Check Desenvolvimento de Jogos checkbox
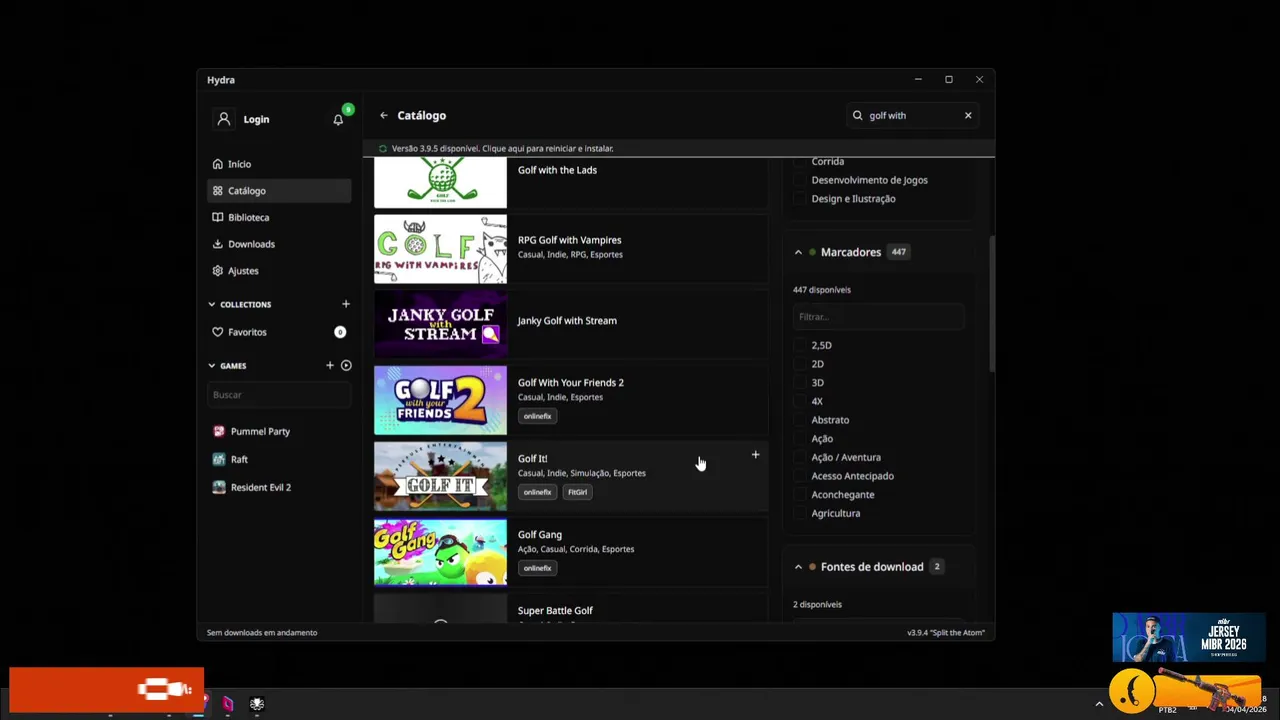 [x=799, y=180]
